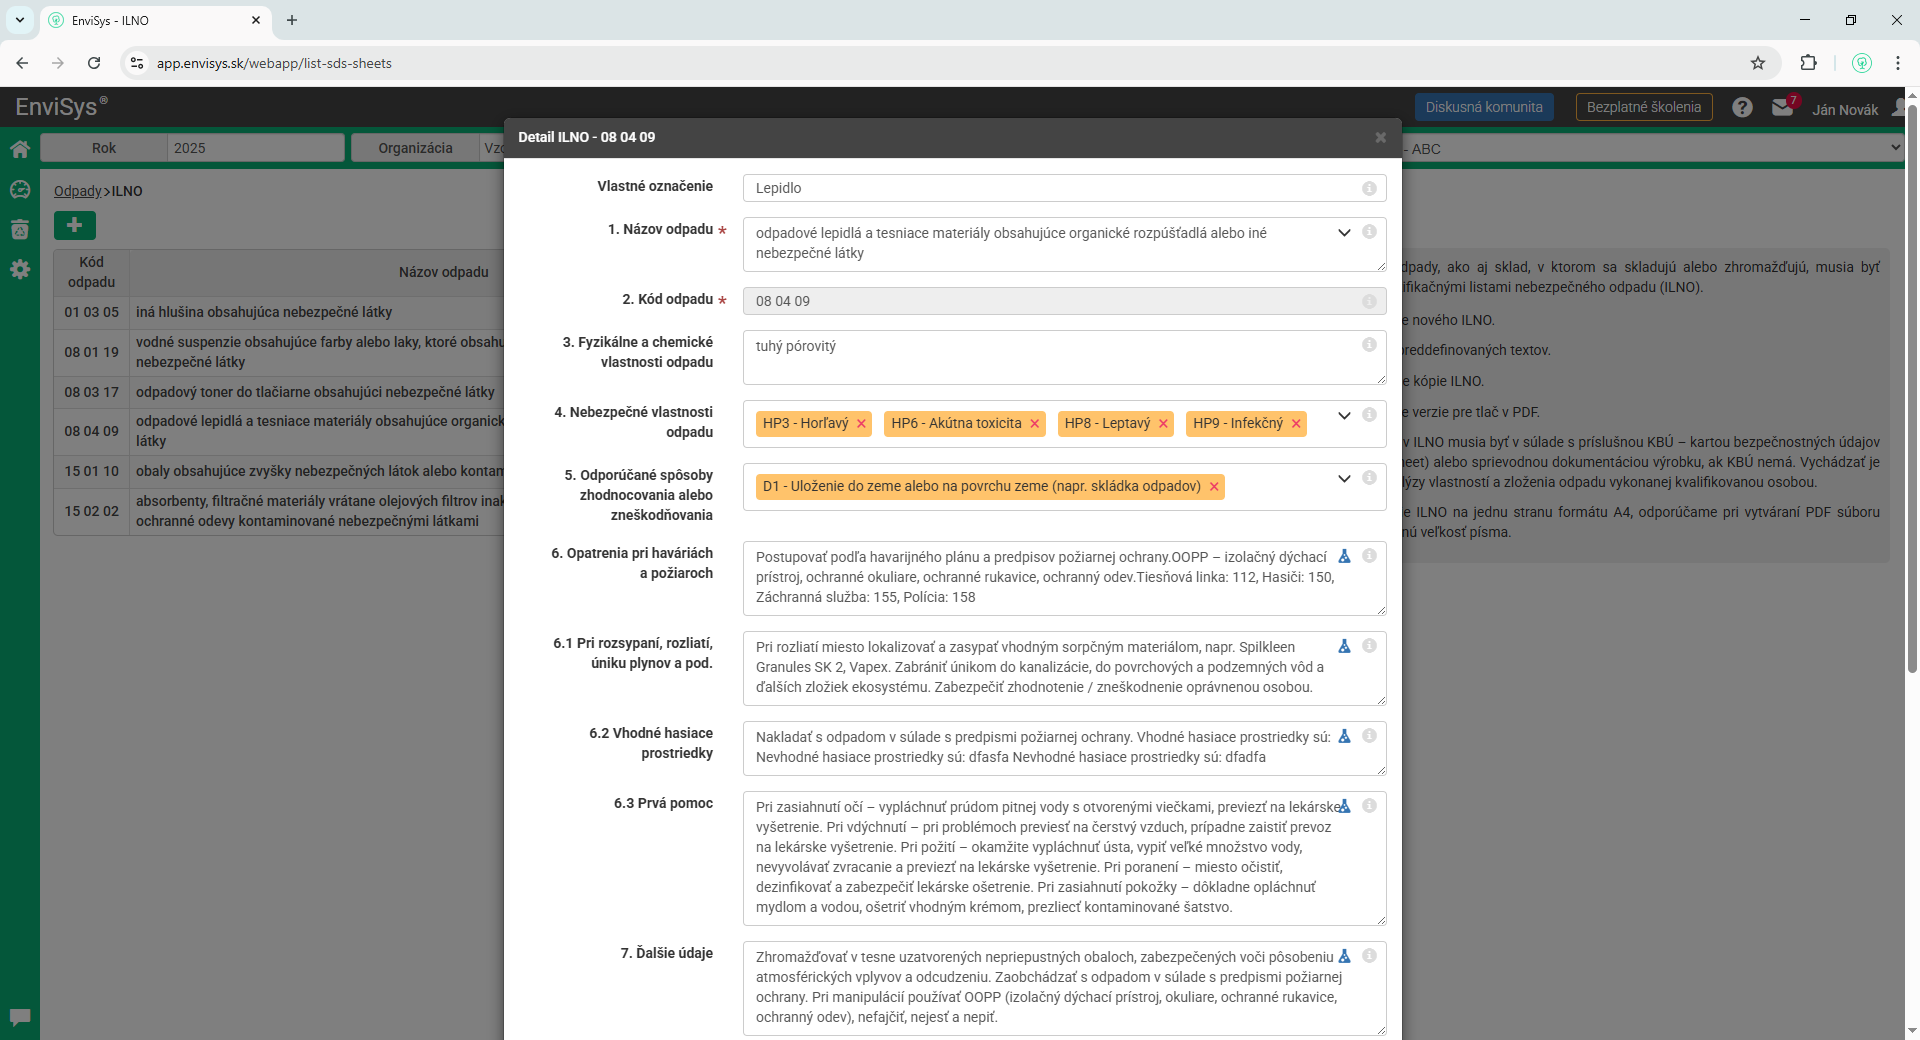Click the Diskusná komunita button

(x=1484, y=107)
